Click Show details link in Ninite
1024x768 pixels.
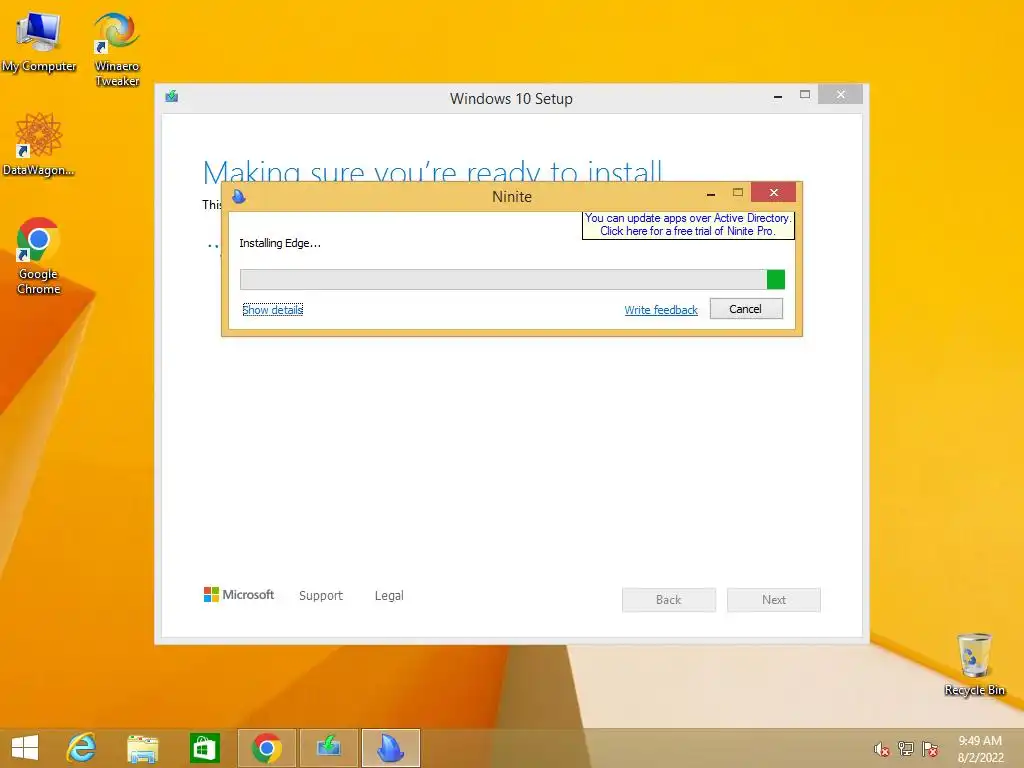pyautogui.click(x=272, y=310)
